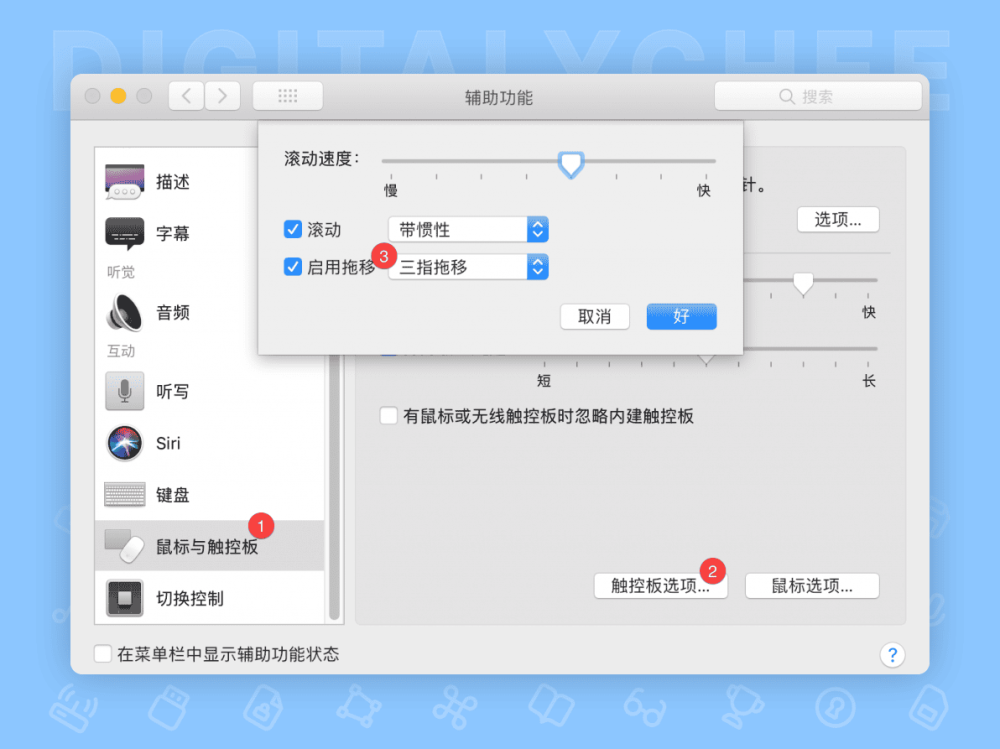The height and width of the screenshot is (749, 1000).
Task: Click the 听写 microphone icon
Action: (124, 391)
